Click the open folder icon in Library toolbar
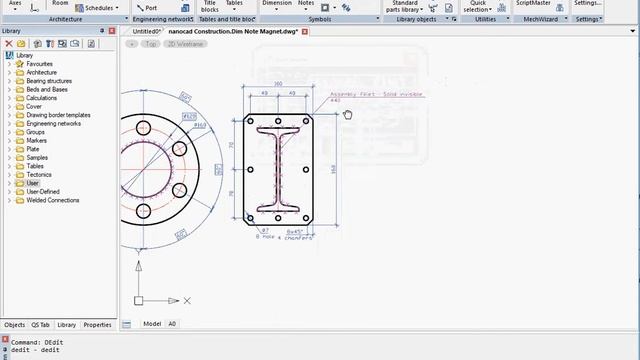Screen dimensions: 640x360 click(x=21, y=44)
